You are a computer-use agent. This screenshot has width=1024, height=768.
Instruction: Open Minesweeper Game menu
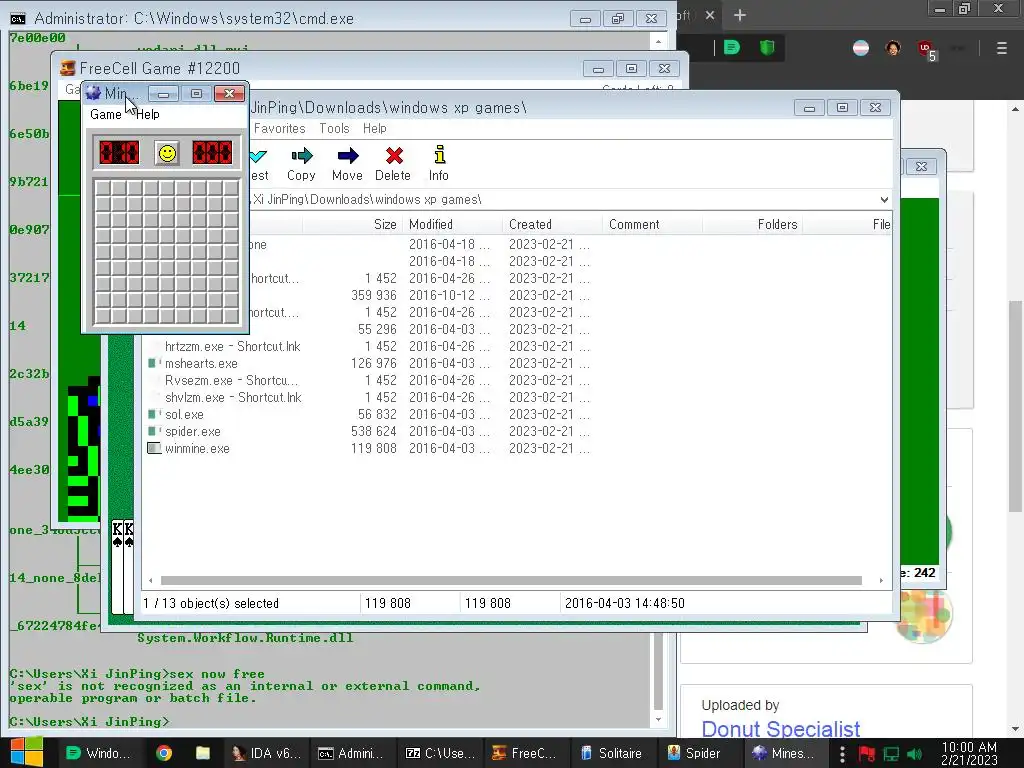tap(106, 114)
